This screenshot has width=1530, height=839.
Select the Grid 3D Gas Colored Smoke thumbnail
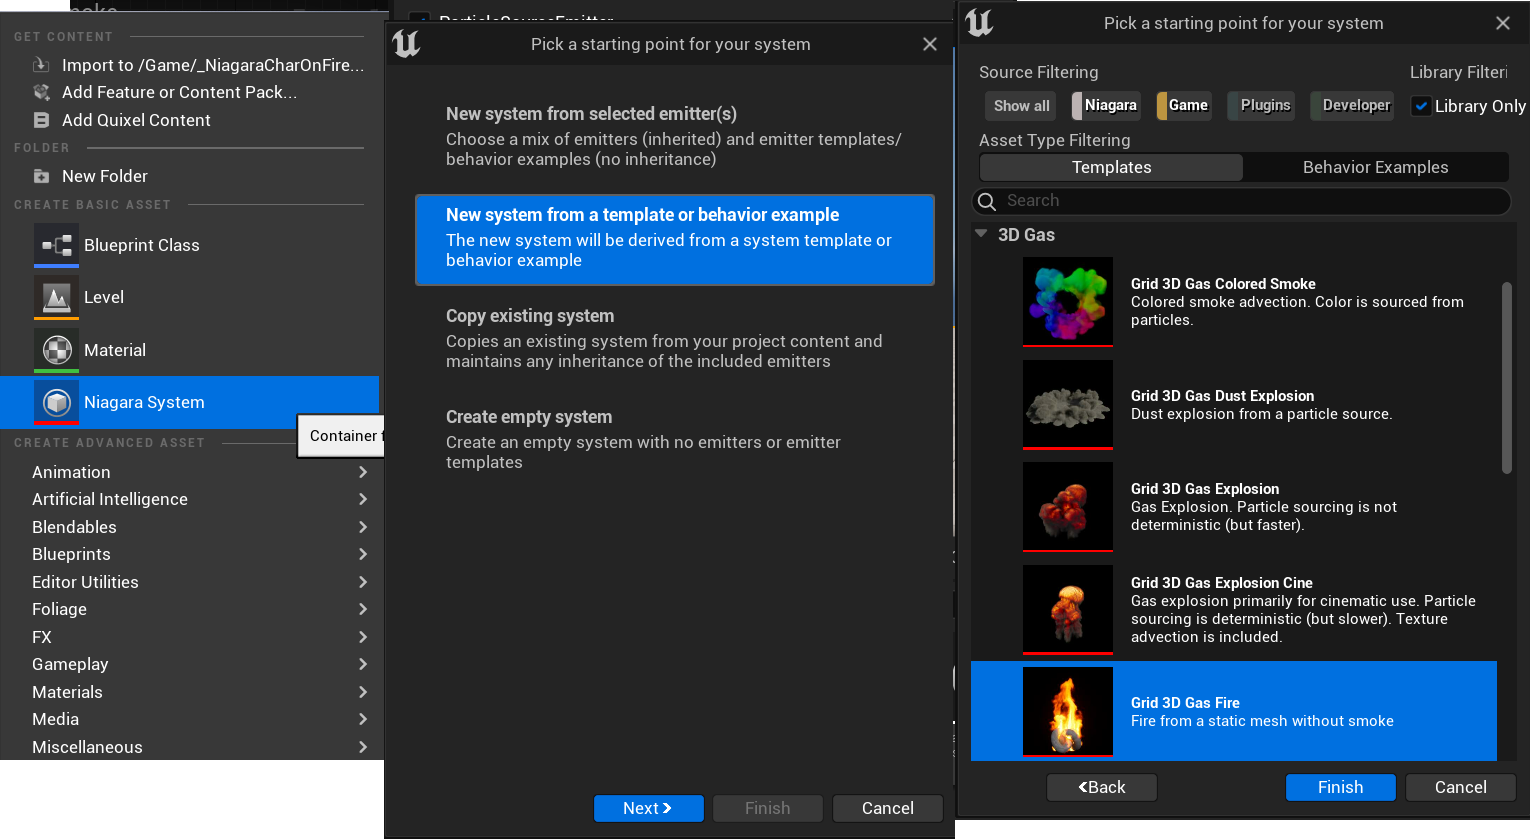[1068, 302]
